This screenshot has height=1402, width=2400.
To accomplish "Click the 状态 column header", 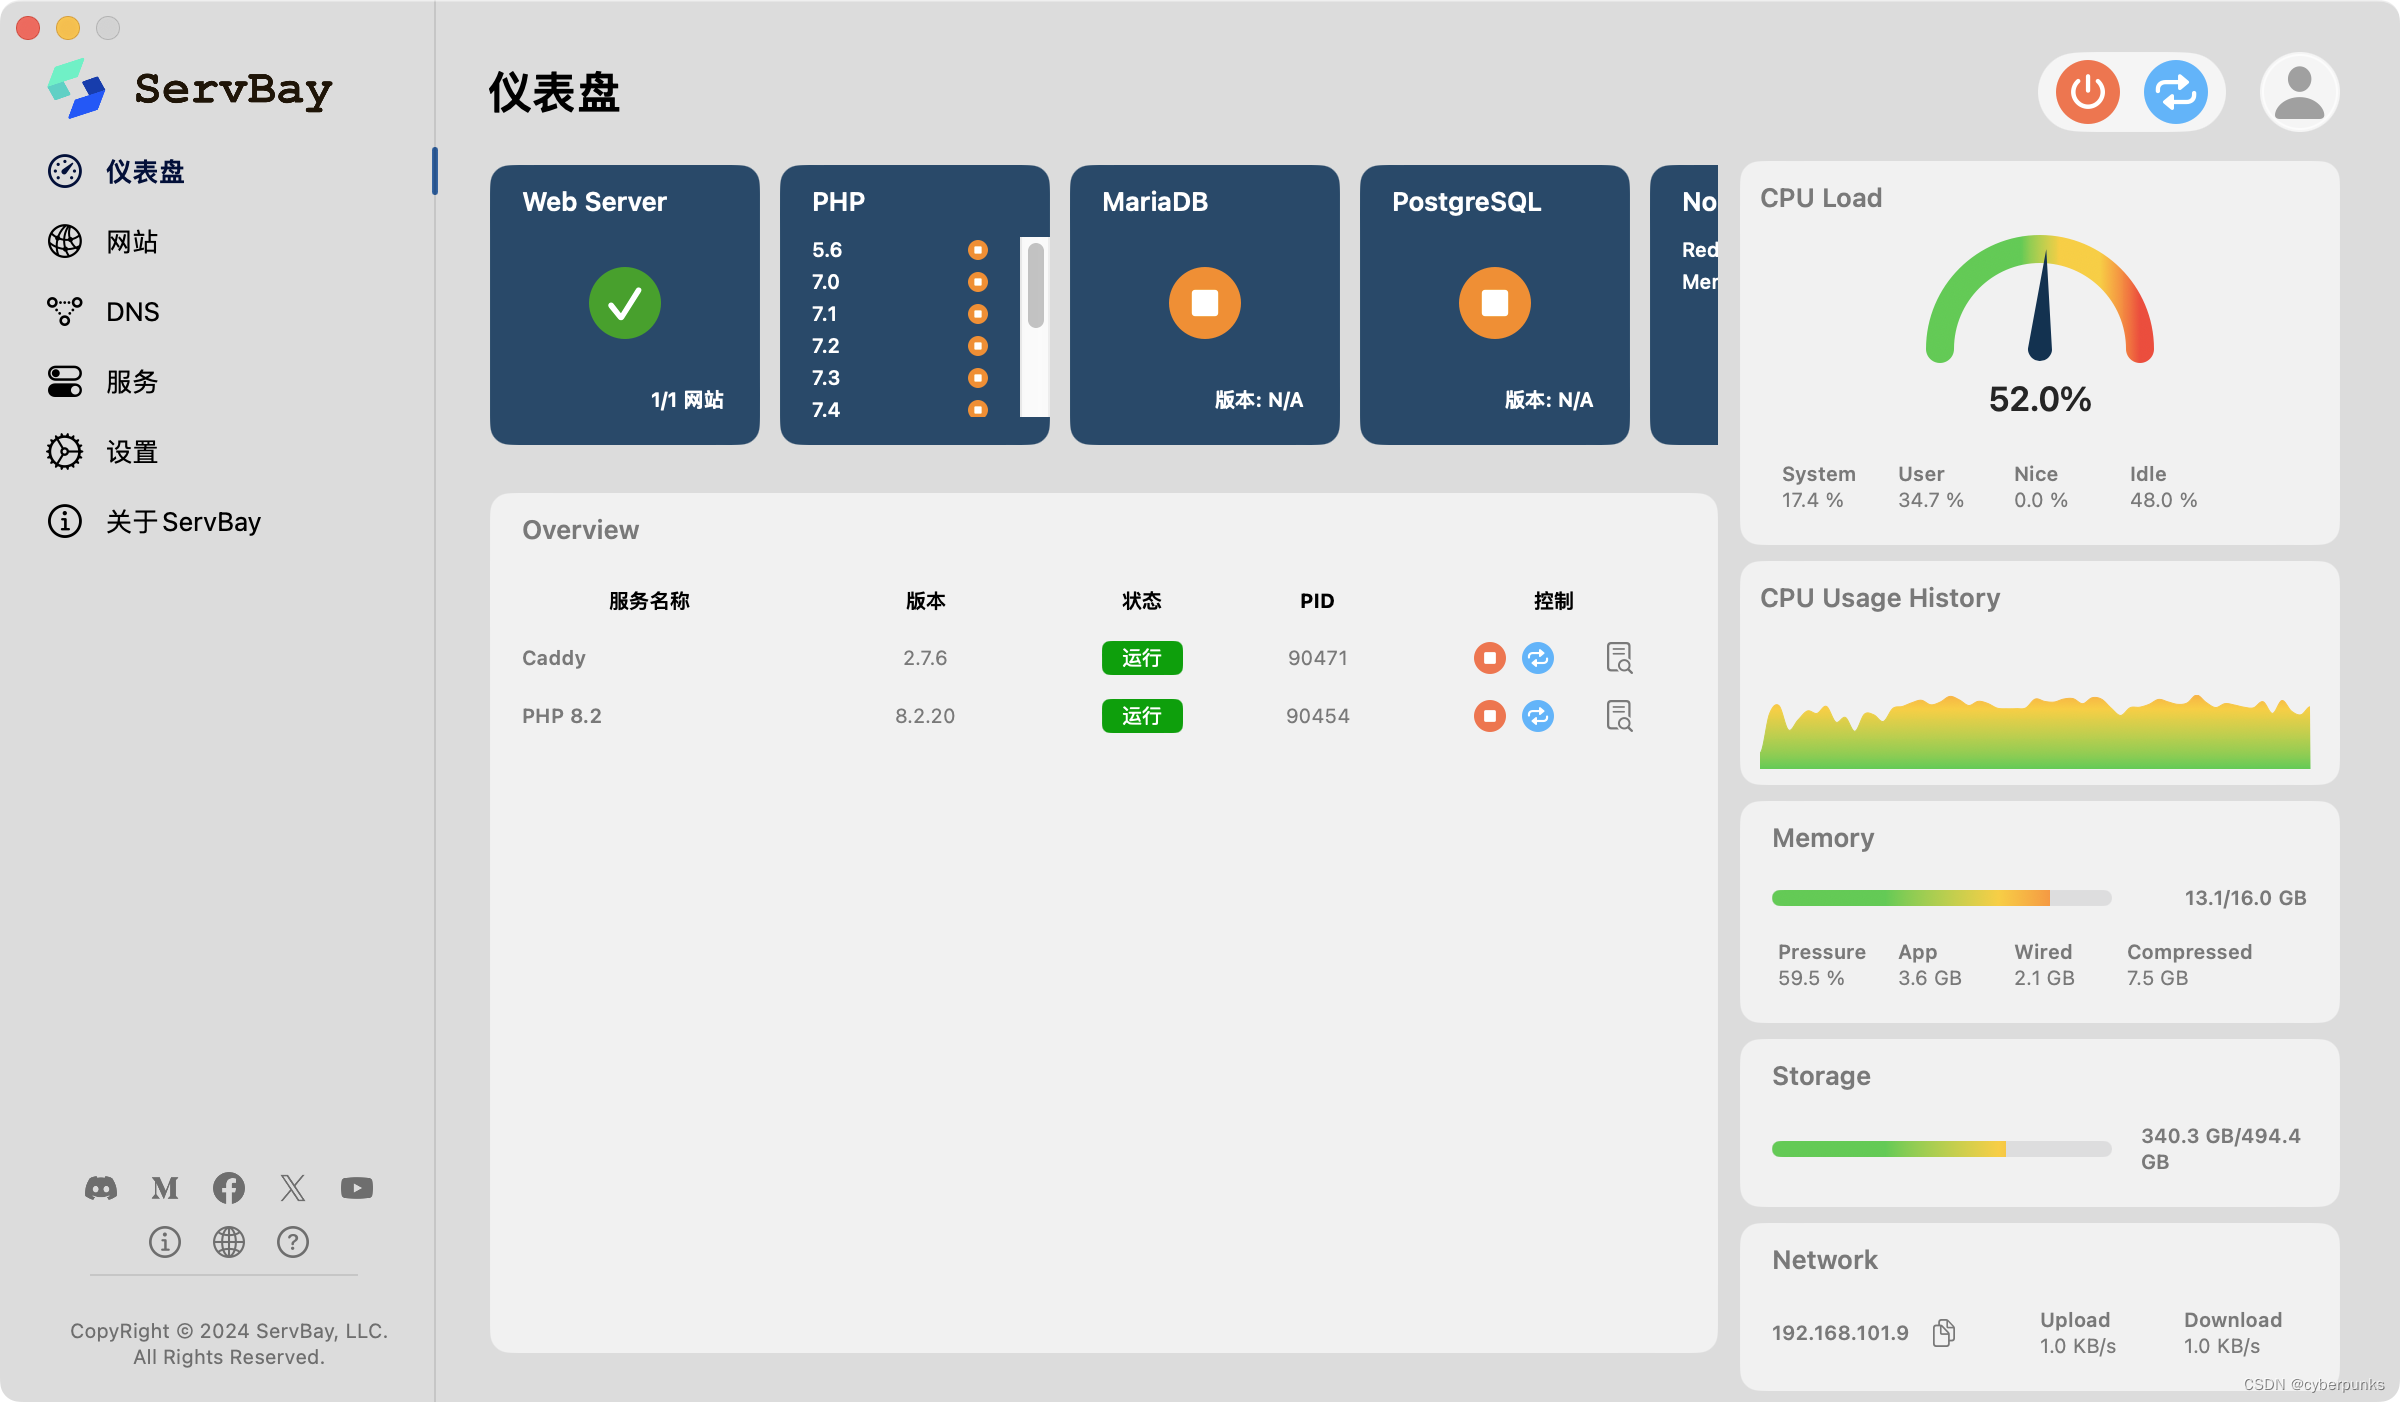I will coord(1142,601).
